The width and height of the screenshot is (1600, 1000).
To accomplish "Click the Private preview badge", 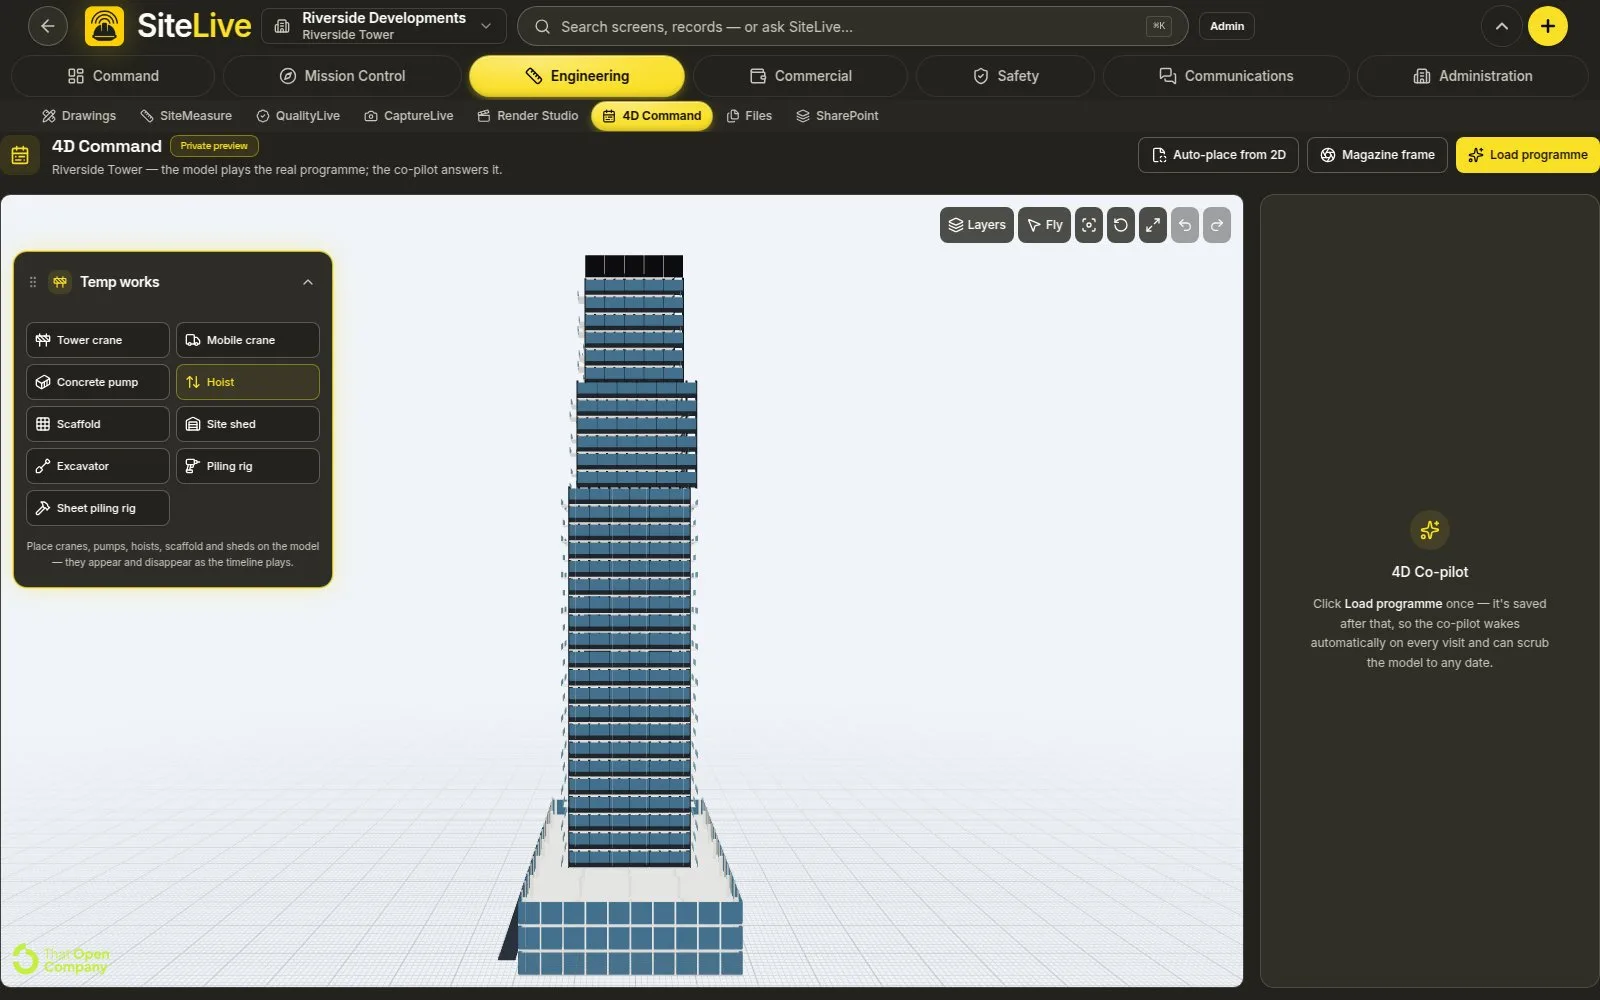I will 214,146.
